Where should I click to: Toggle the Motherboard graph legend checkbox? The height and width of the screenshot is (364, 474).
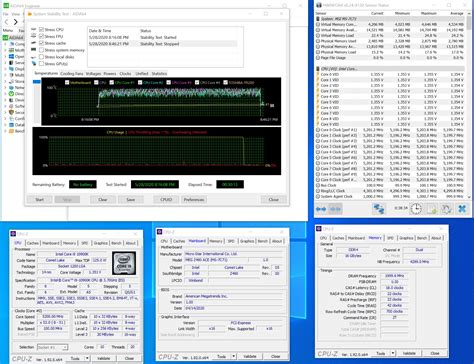pyautogui.click(x=67, y=82)
